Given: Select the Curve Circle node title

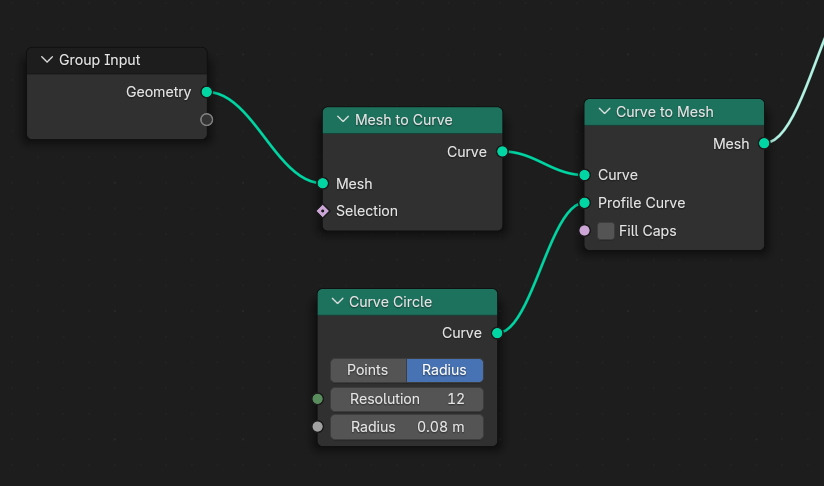Looking at the screenshot, I should pyautogui.click(x=390, y=302).
